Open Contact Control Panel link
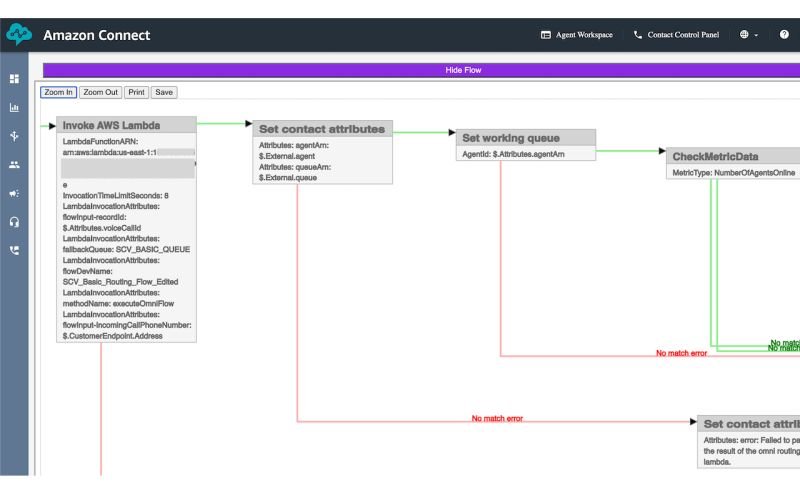This screenshot has height=500, width=800. [x=683, y=35]
